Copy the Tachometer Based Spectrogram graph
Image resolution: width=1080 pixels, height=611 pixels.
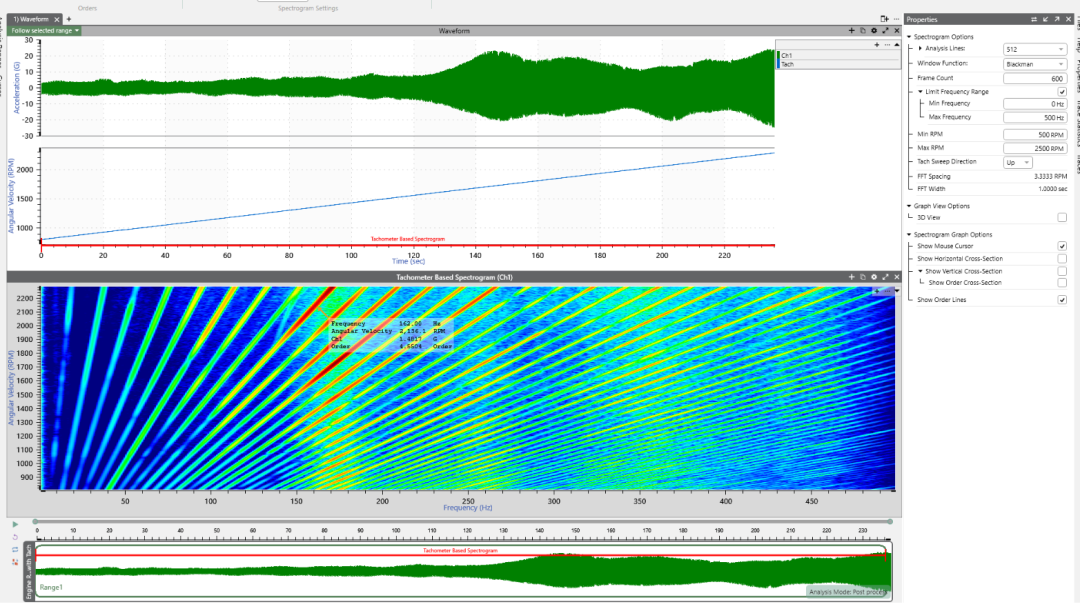click(x=862, y=277)
